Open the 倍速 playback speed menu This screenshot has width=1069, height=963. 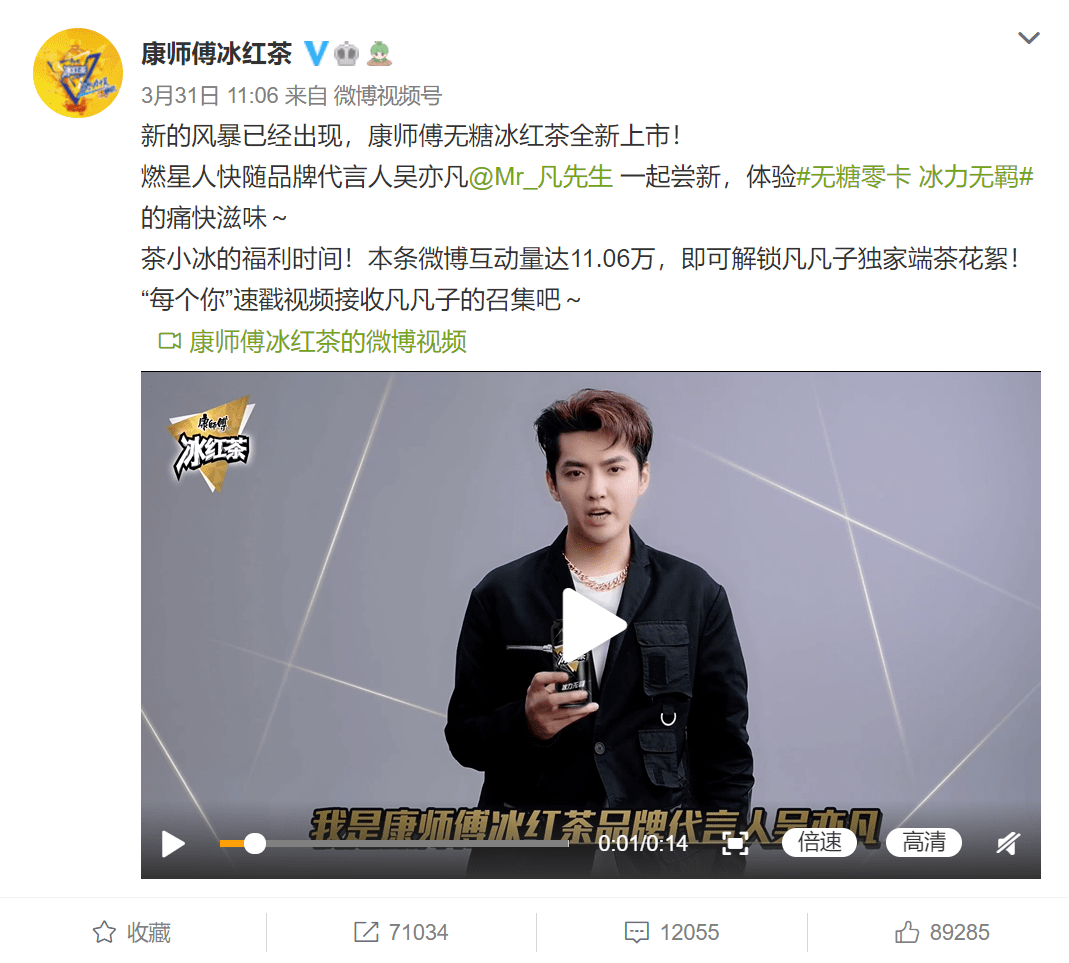[x=819, y=842]
